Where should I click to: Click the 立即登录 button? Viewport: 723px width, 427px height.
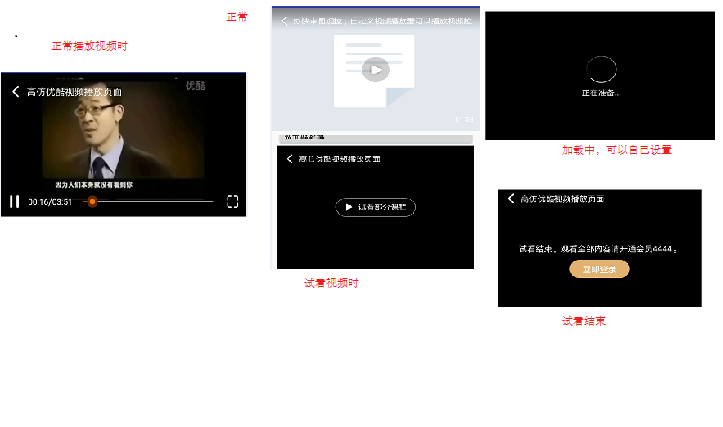pyautogui.click(x=599, y=269)
